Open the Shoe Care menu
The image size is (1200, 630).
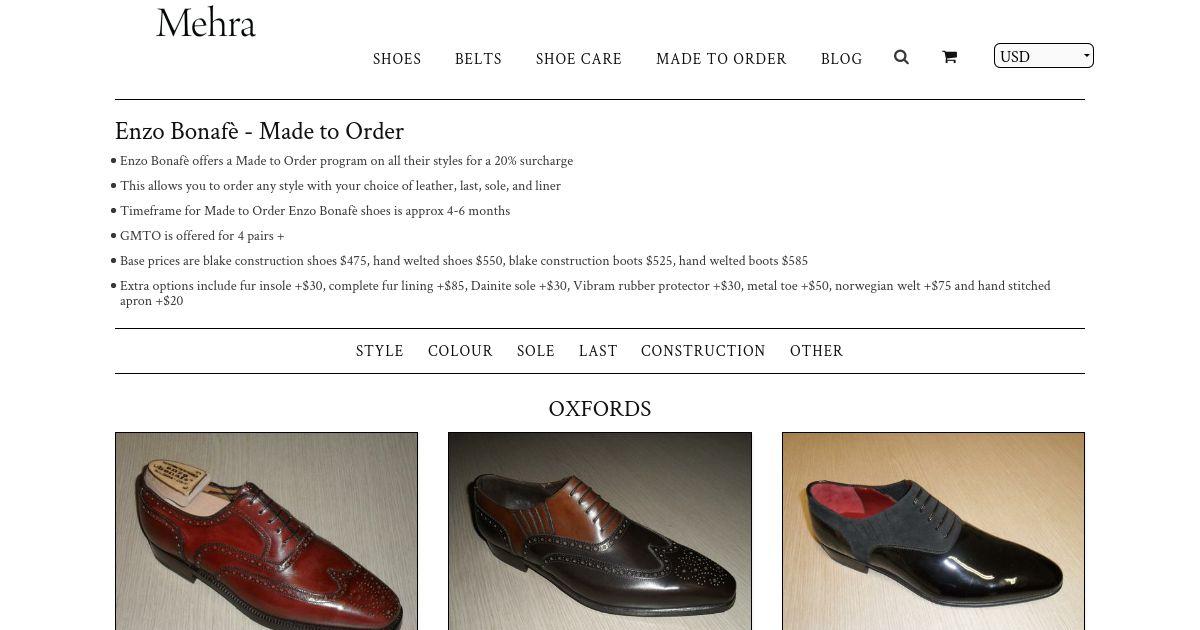pos(579,59)
